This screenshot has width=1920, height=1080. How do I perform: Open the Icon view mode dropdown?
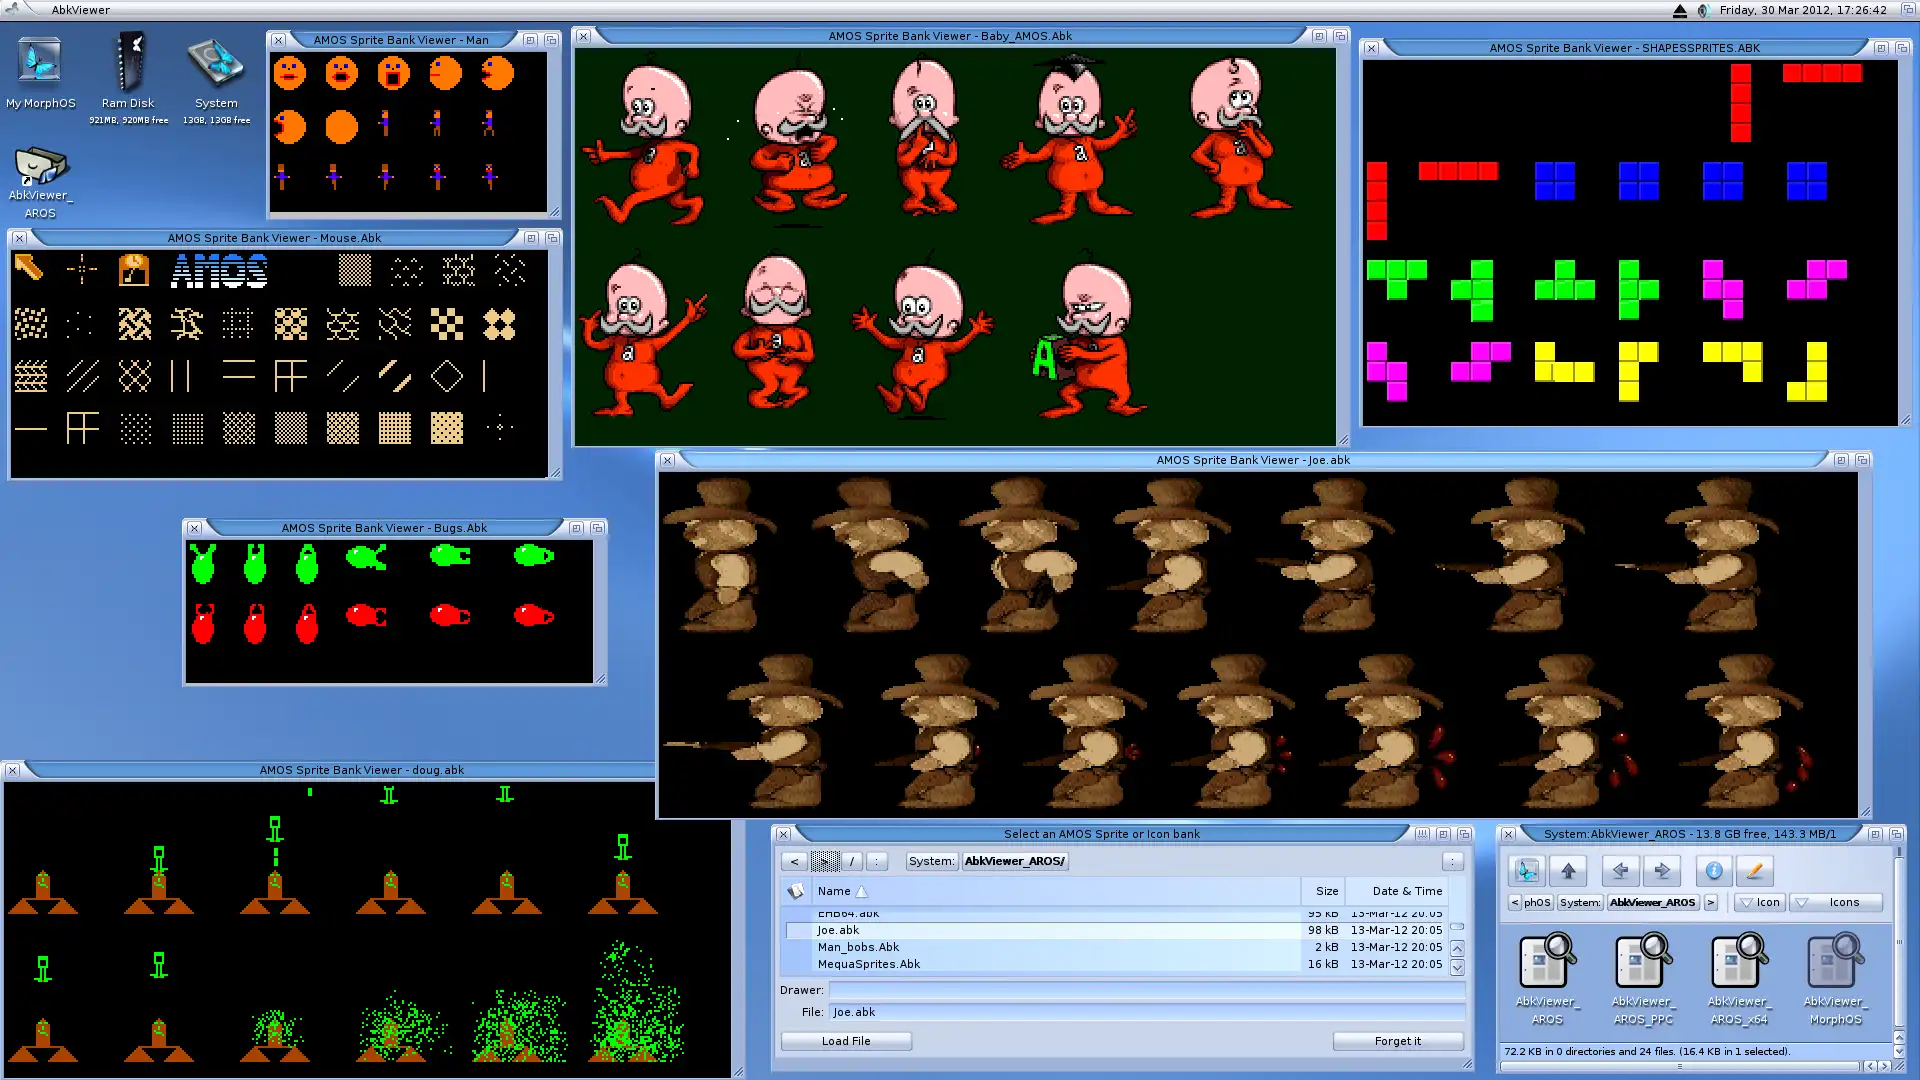pyautogui.click(x=1758, y=902)
